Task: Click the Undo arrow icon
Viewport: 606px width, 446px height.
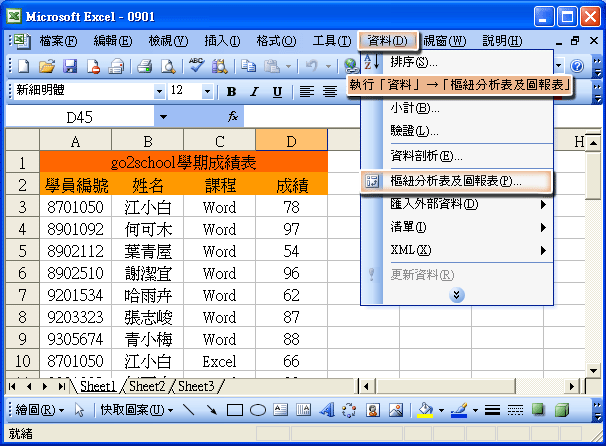Action: pyautogui.click(x=312, y=66)
